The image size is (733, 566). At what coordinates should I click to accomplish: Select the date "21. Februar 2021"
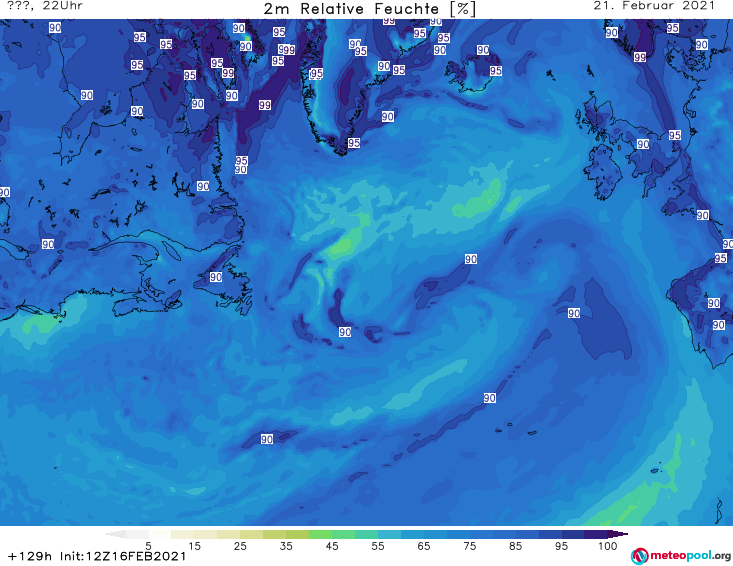point(654,6)
